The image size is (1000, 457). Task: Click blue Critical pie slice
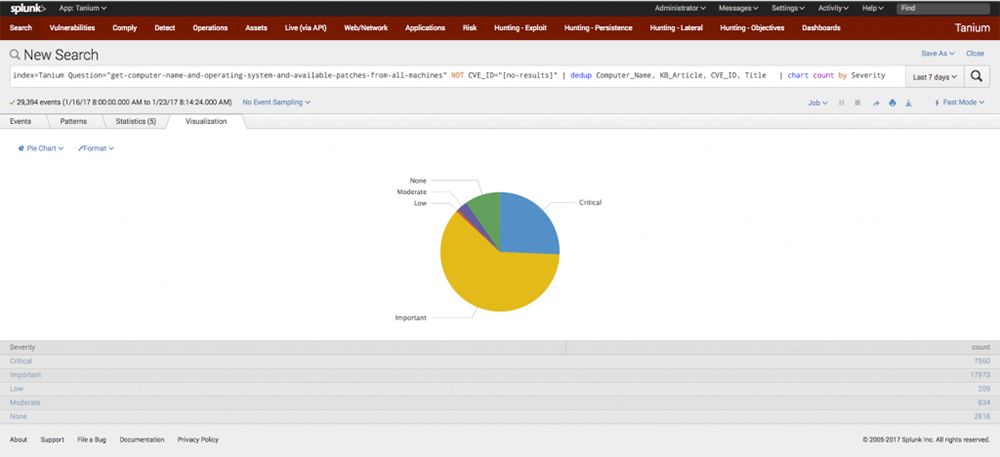526,224
